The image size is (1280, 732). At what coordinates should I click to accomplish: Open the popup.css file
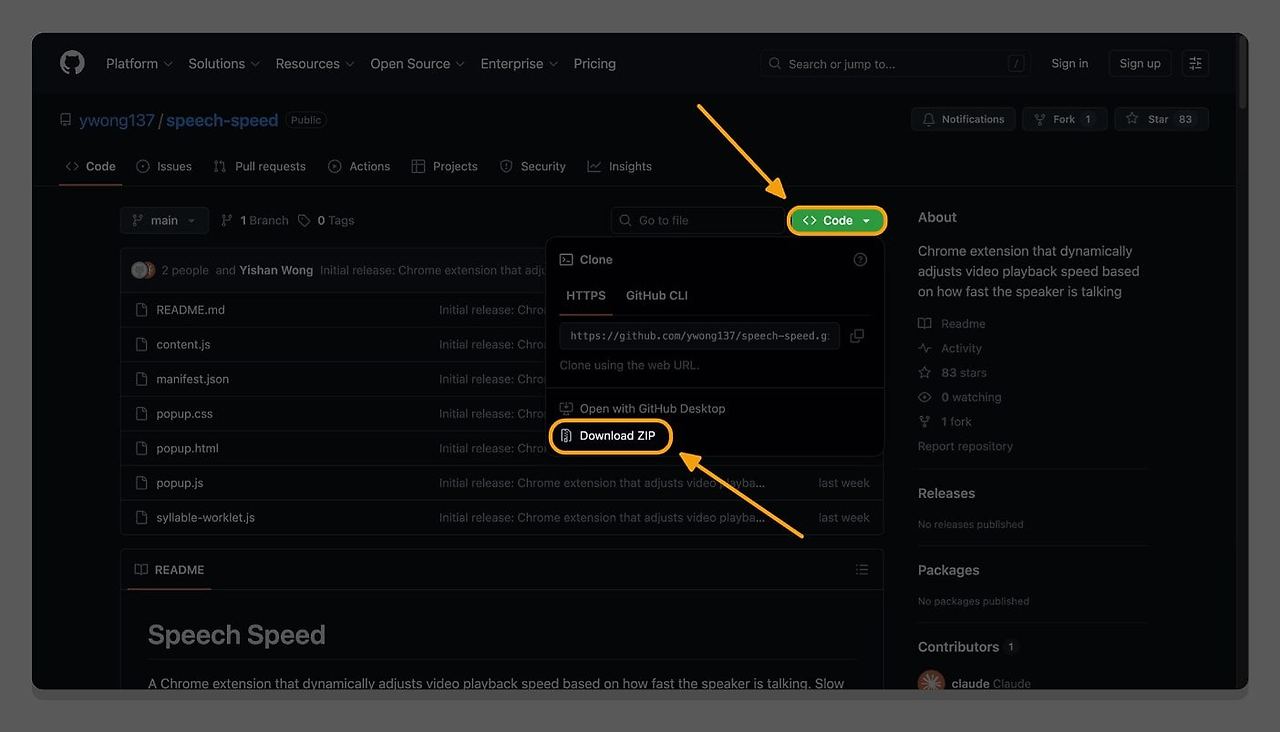(184, 414)
